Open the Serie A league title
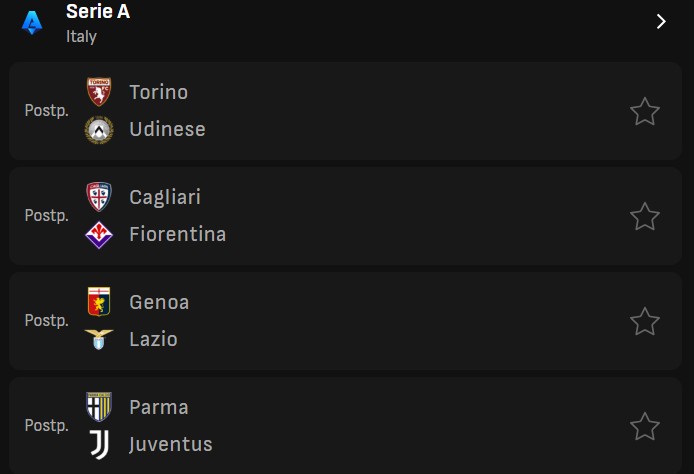This screenshot has height=474, width=694. [x=98, y=12]
